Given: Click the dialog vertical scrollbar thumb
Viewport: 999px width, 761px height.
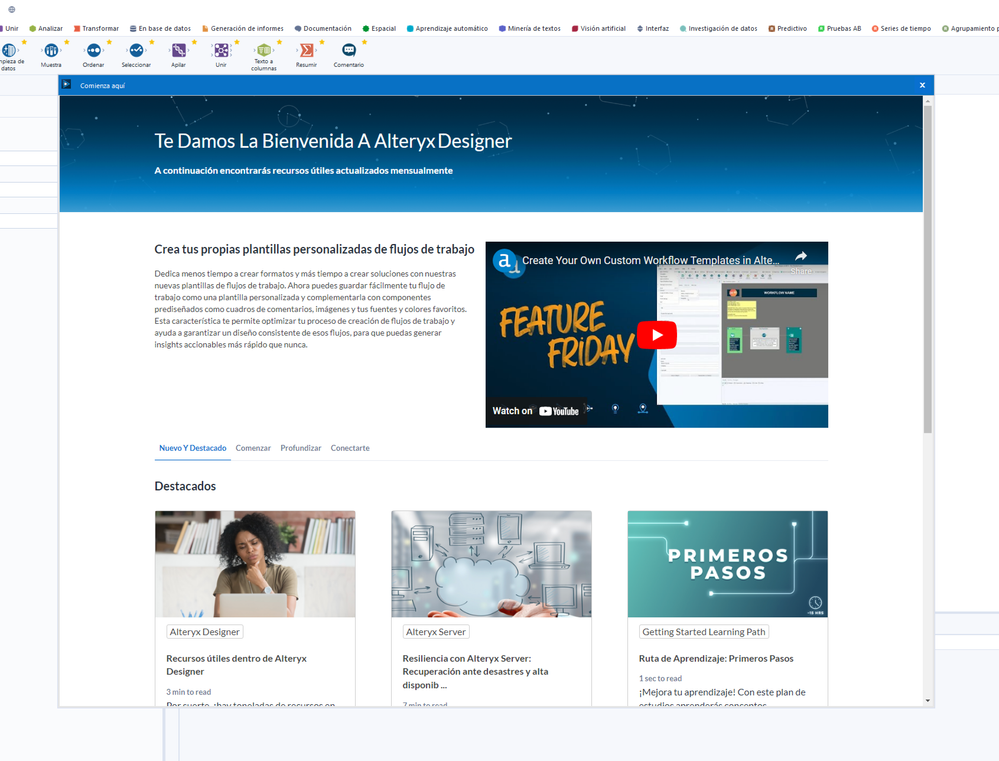Looking at the screenshot, I should pos(928,269).
